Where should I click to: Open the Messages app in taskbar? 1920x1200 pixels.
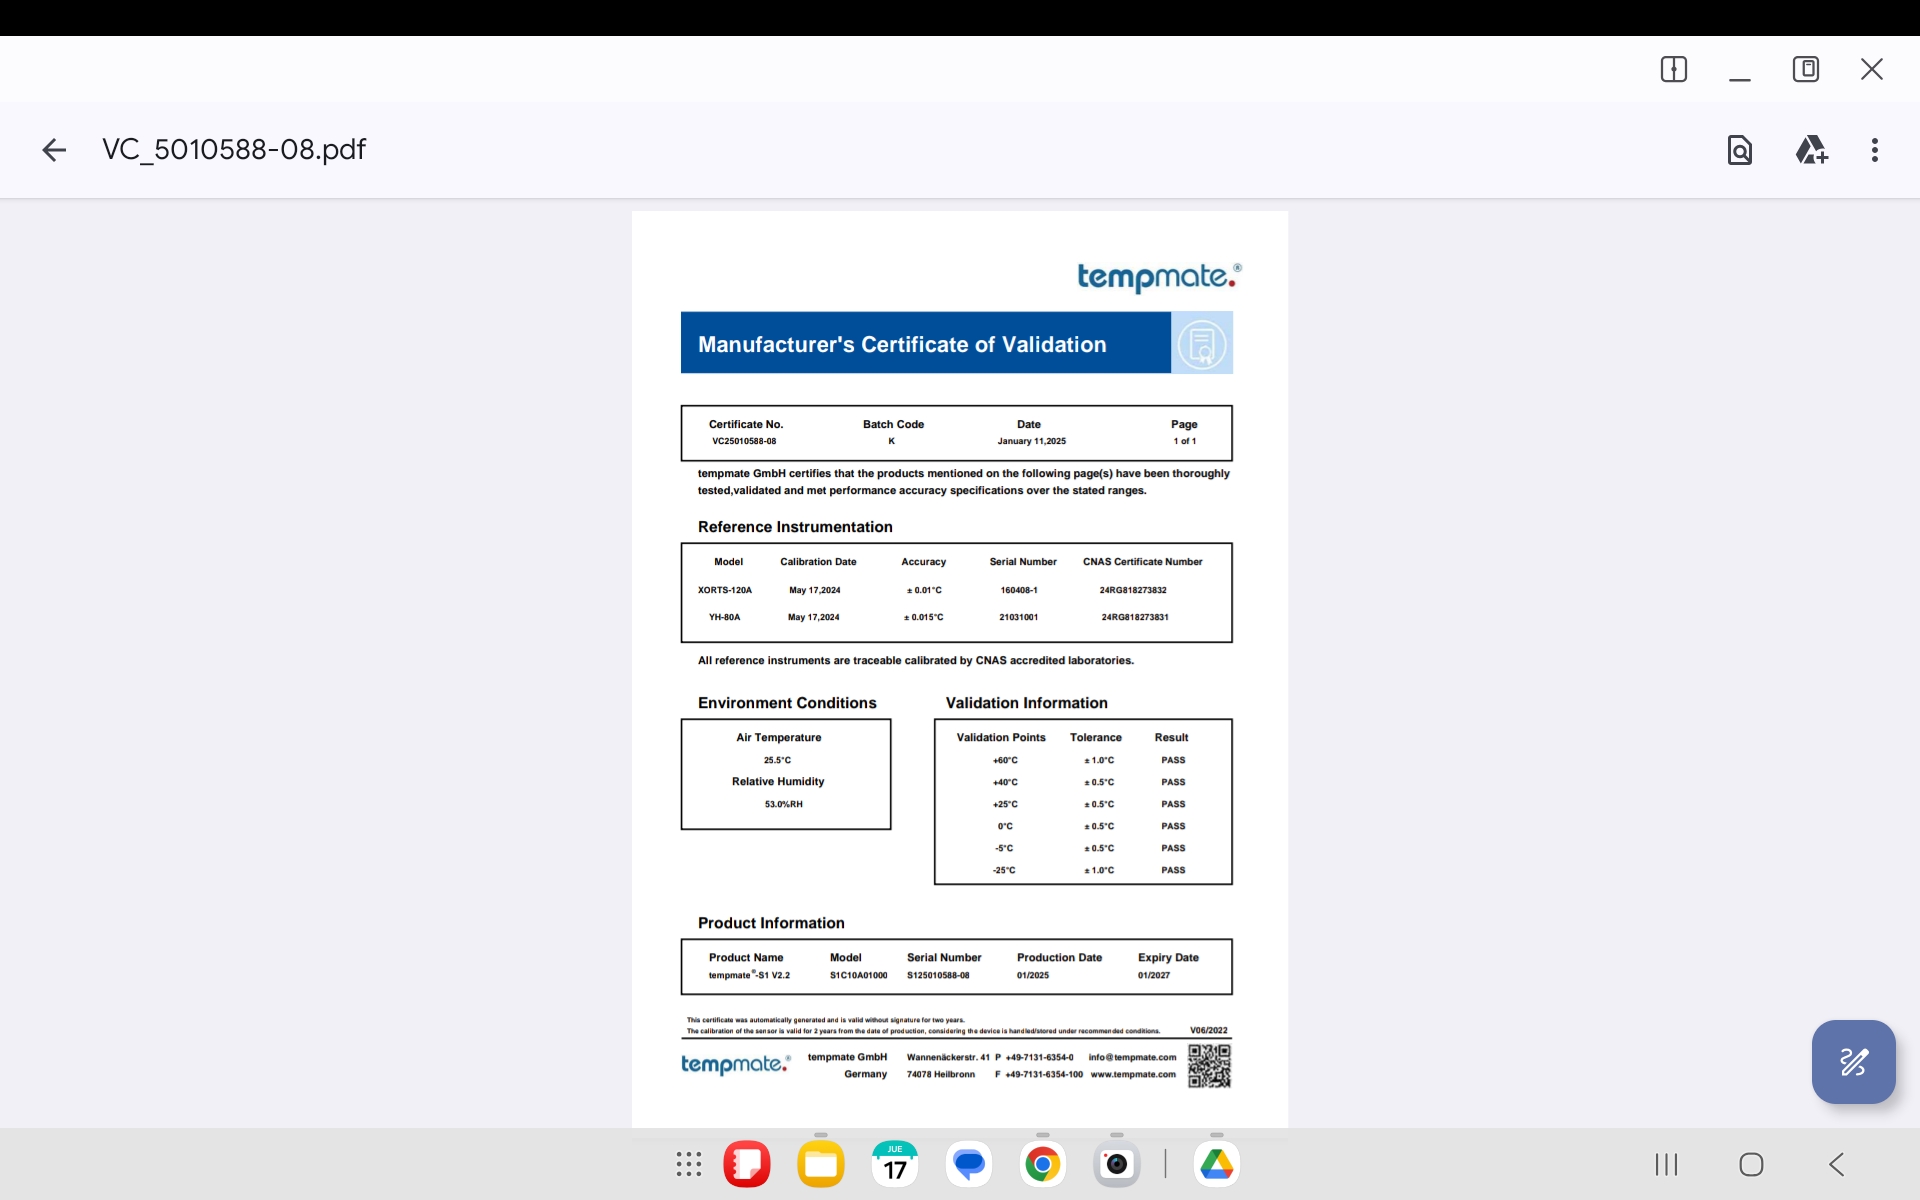click(969, 1164)
